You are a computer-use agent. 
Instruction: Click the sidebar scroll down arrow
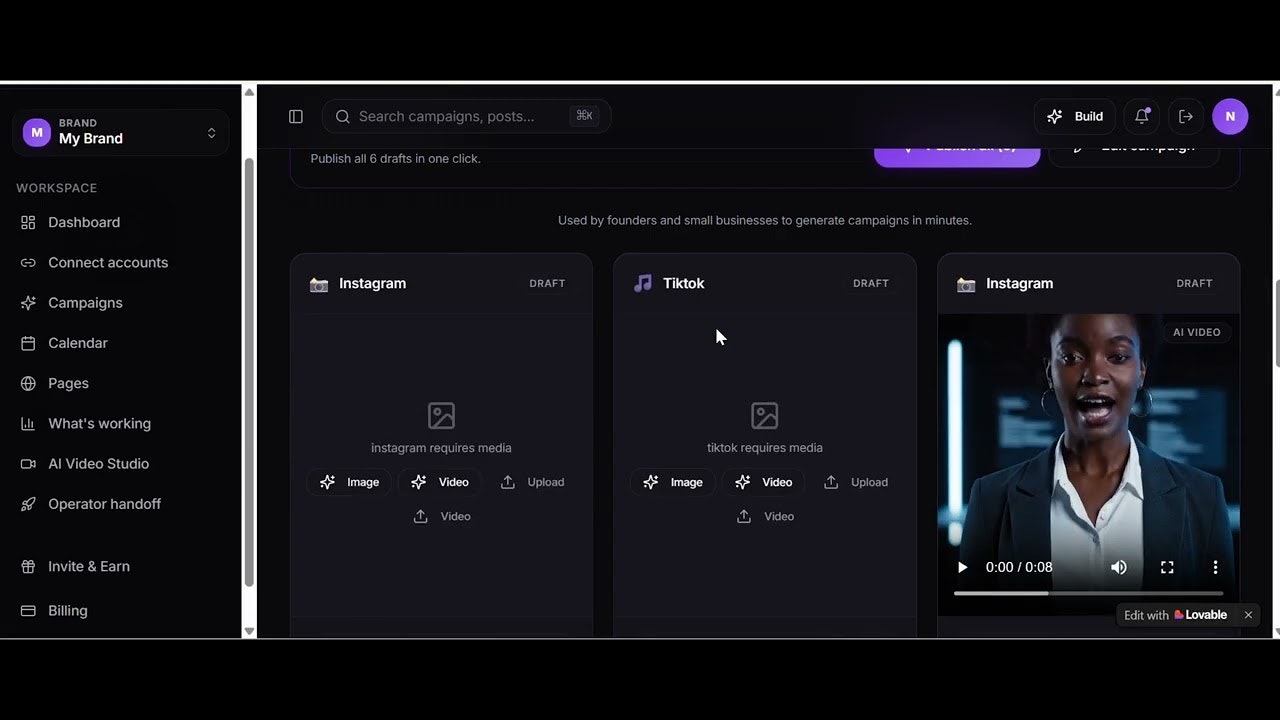249,631
